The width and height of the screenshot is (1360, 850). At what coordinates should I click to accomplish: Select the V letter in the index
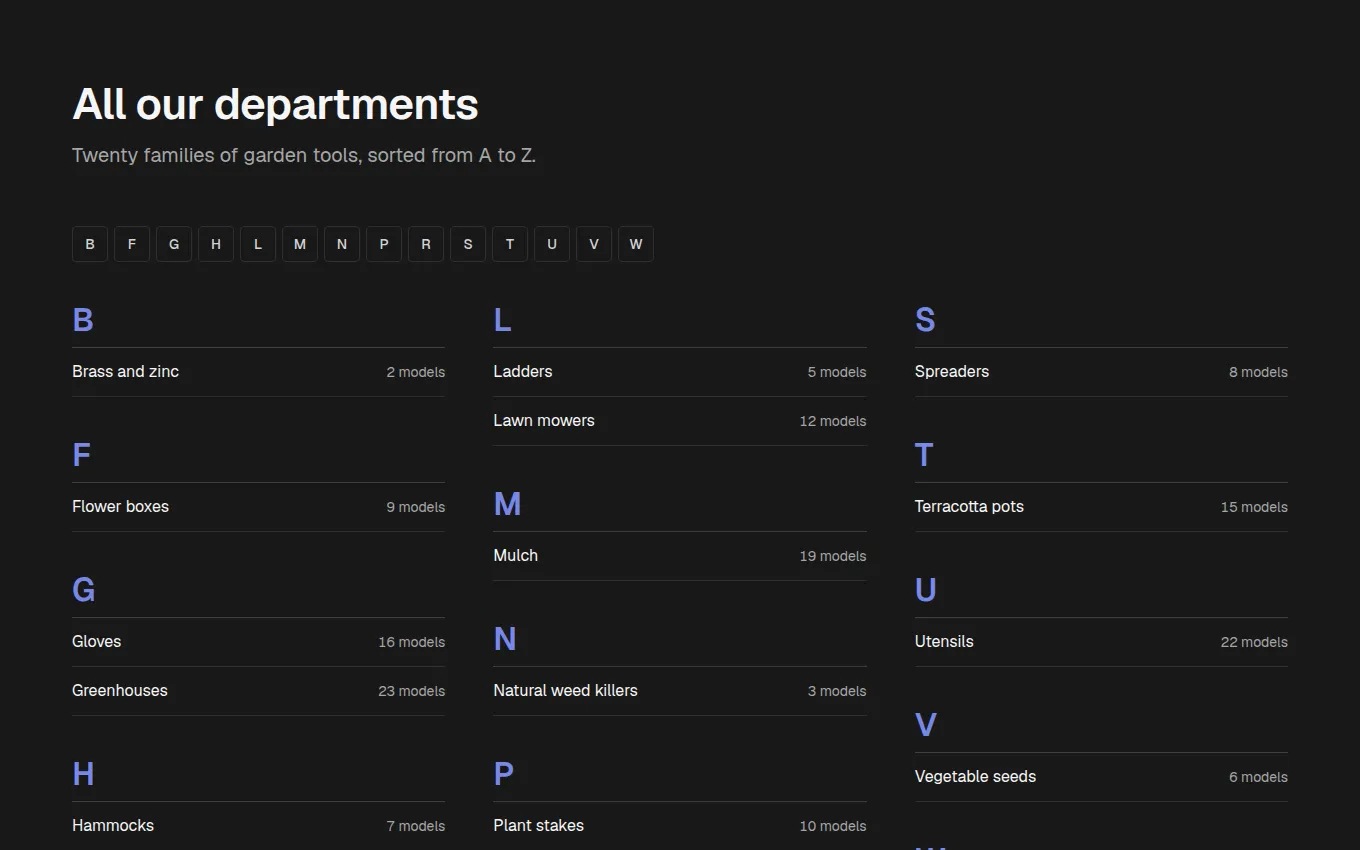pyautogui.click(x=594, y=244)
